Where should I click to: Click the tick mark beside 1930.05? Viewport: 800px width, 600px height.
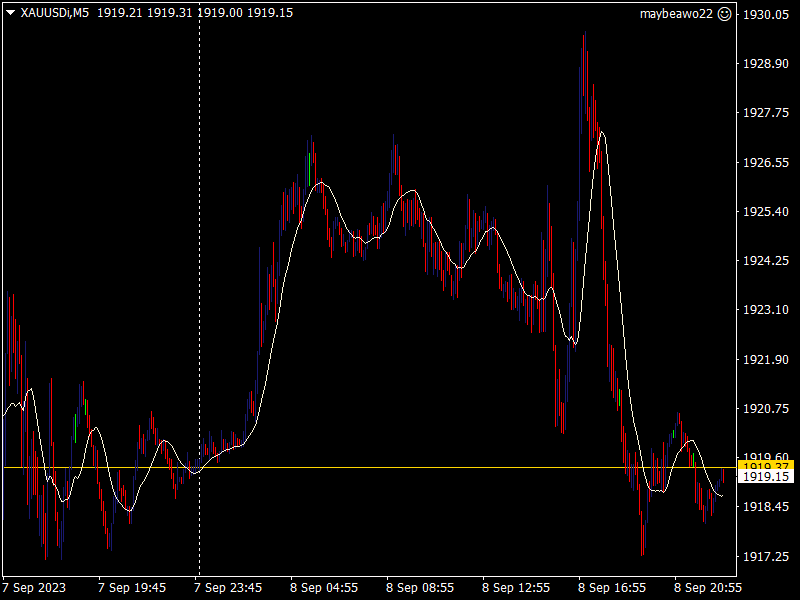pyautogui.click(x=738, y=14)
